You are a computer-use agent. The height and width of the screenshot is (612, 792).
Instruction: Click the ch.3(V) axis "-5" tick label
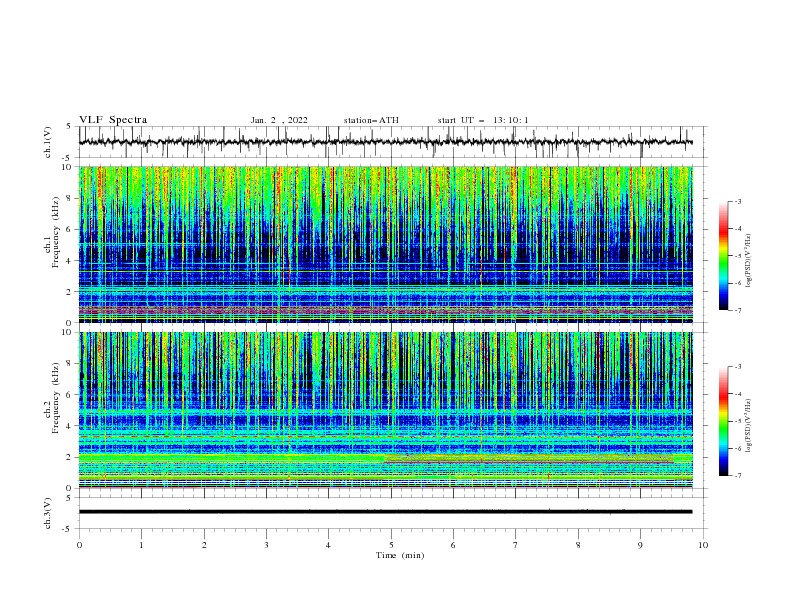coord(68,529)
